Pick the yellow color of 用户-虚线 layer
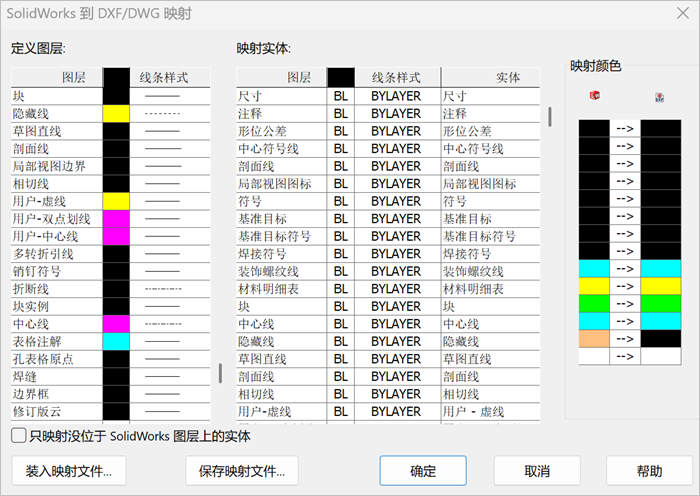The height and width of the screenshot is (496, 700). pyautogui.click(x=116, y=201)
